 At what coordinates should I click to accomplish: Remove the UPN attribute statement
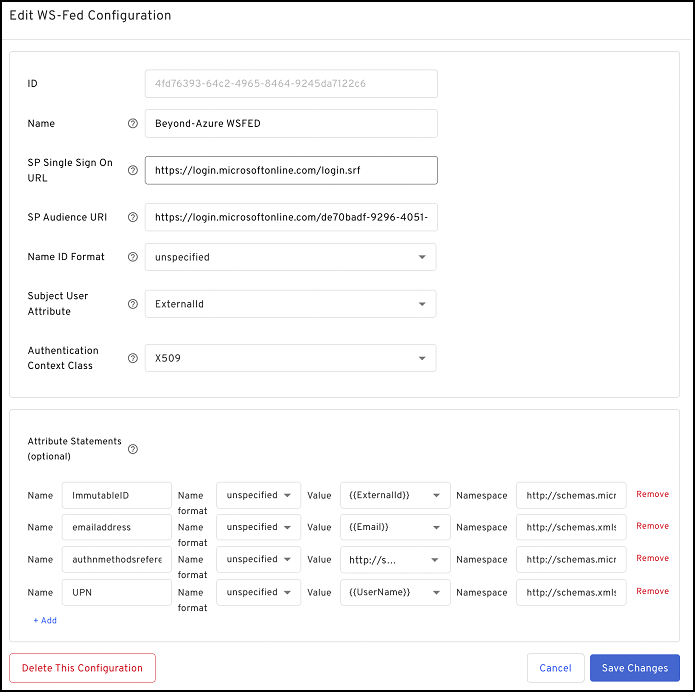pos(652,591)
